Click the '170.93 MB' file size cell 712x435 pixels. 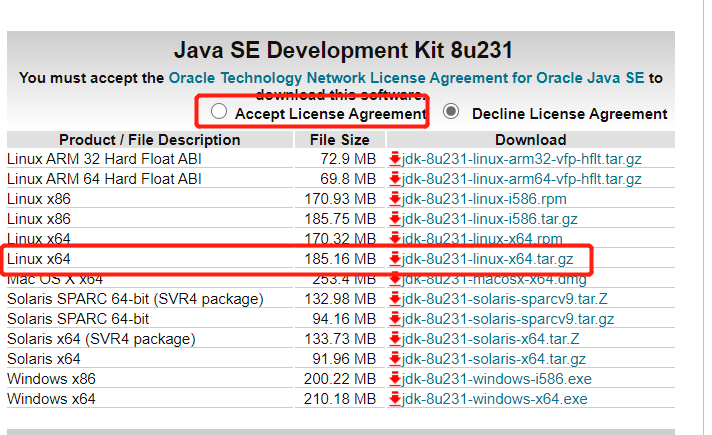(x=340, y=199)
